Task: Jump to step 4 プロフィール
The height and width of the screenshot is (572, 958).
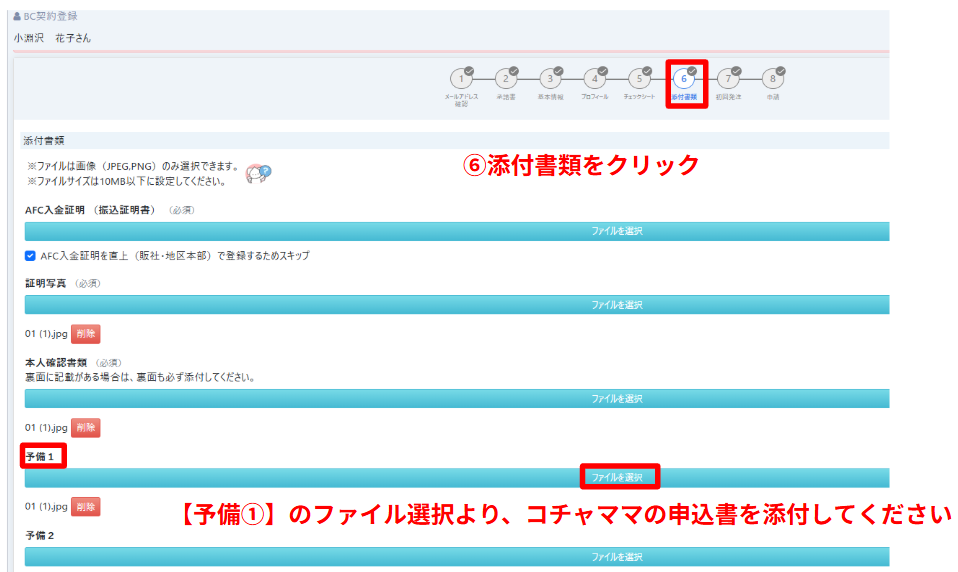Action: [x=594, y=79]
